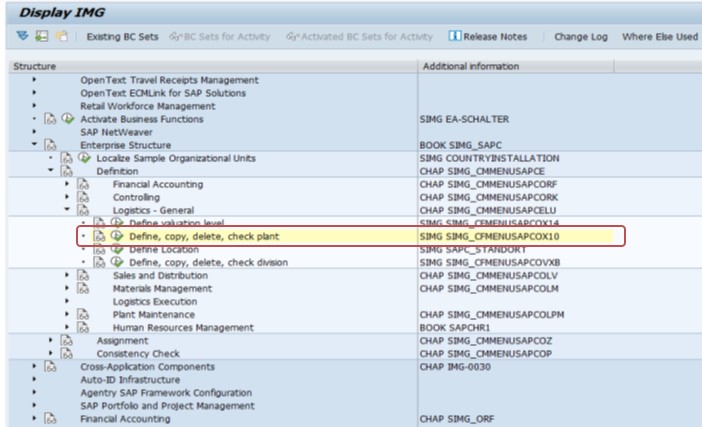
Task: Collapse the Enterprise Structure node
Action: point(34,145)
